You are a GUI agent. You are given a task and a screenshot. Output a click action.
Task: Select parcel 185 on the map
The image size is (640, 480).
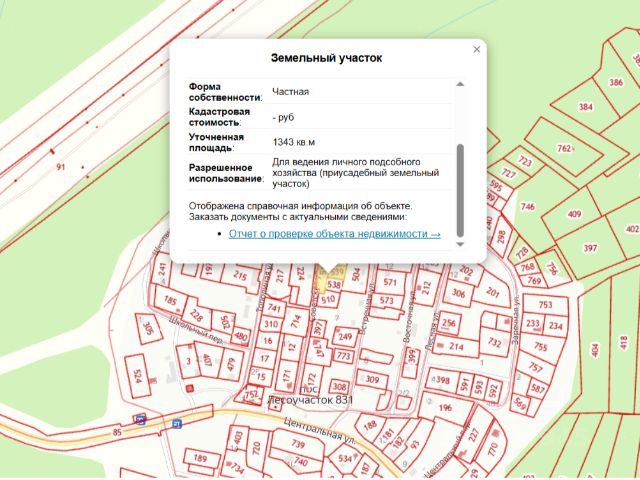point(170,301)
